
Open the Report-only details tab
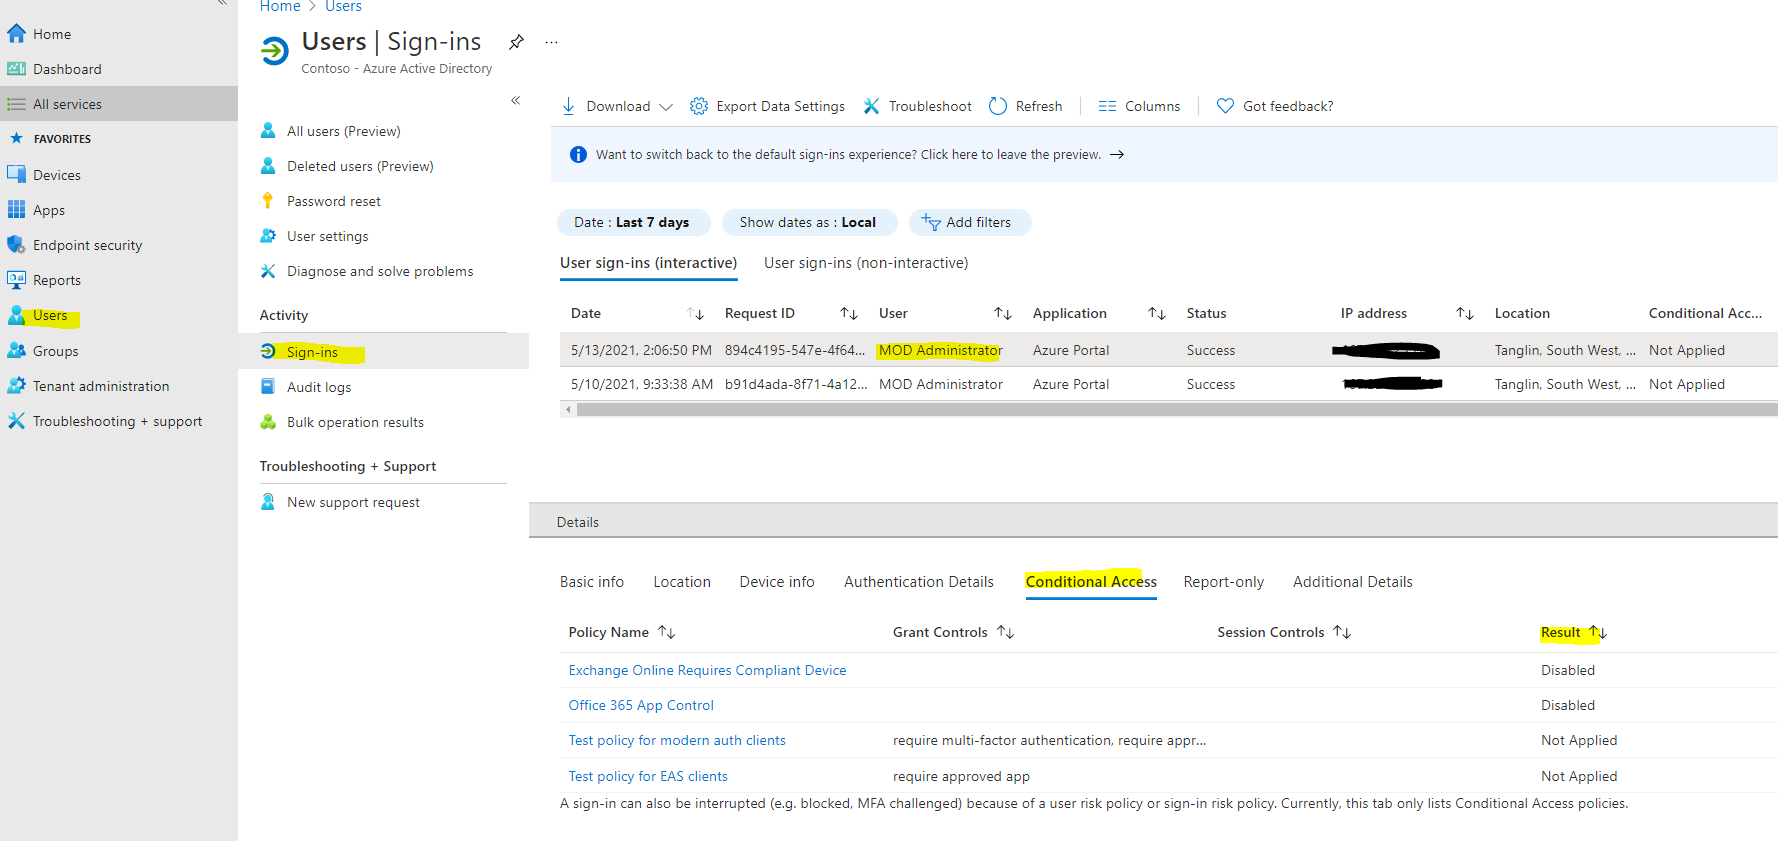click(1224, 582)
